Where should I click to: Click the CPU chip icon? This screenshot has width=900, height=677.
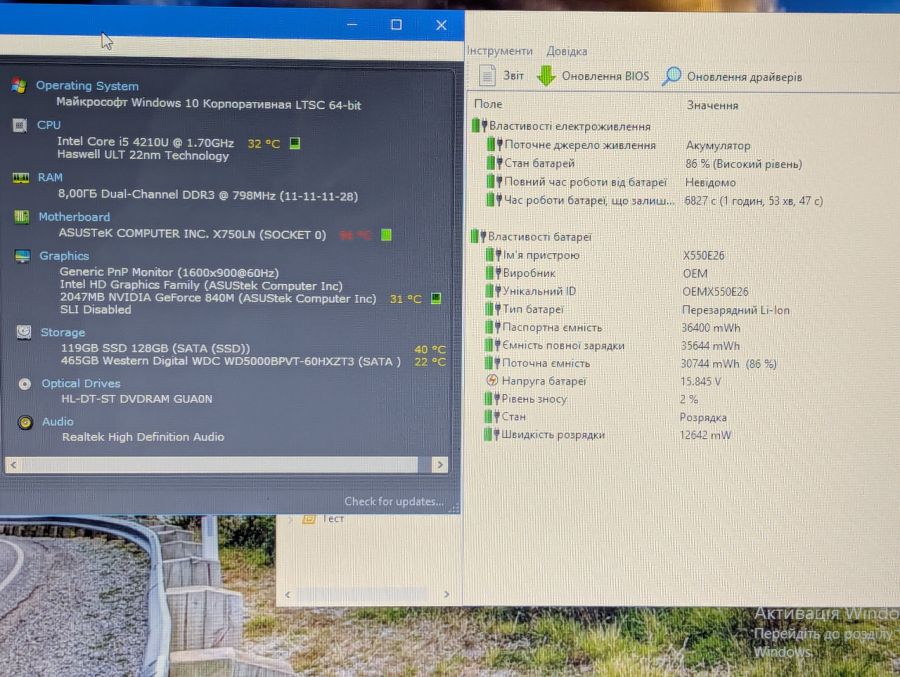(x=20, y=125)
